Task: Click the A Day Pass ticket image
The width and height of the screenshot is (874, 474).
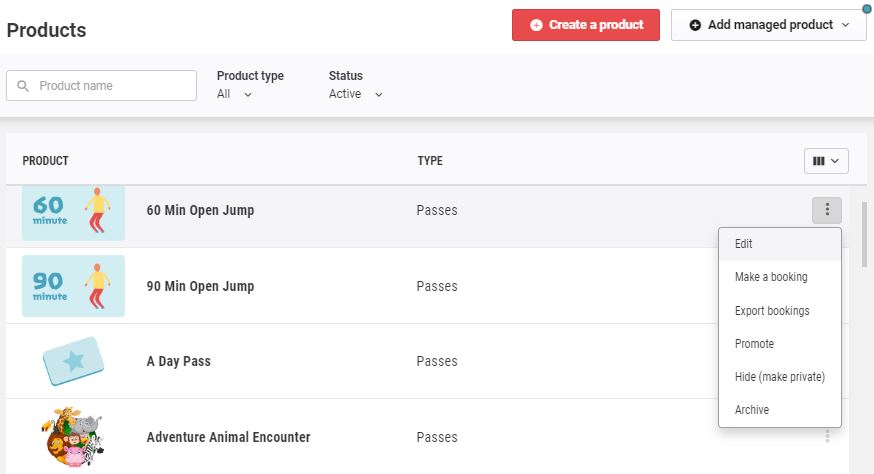Action: [74, 361]
